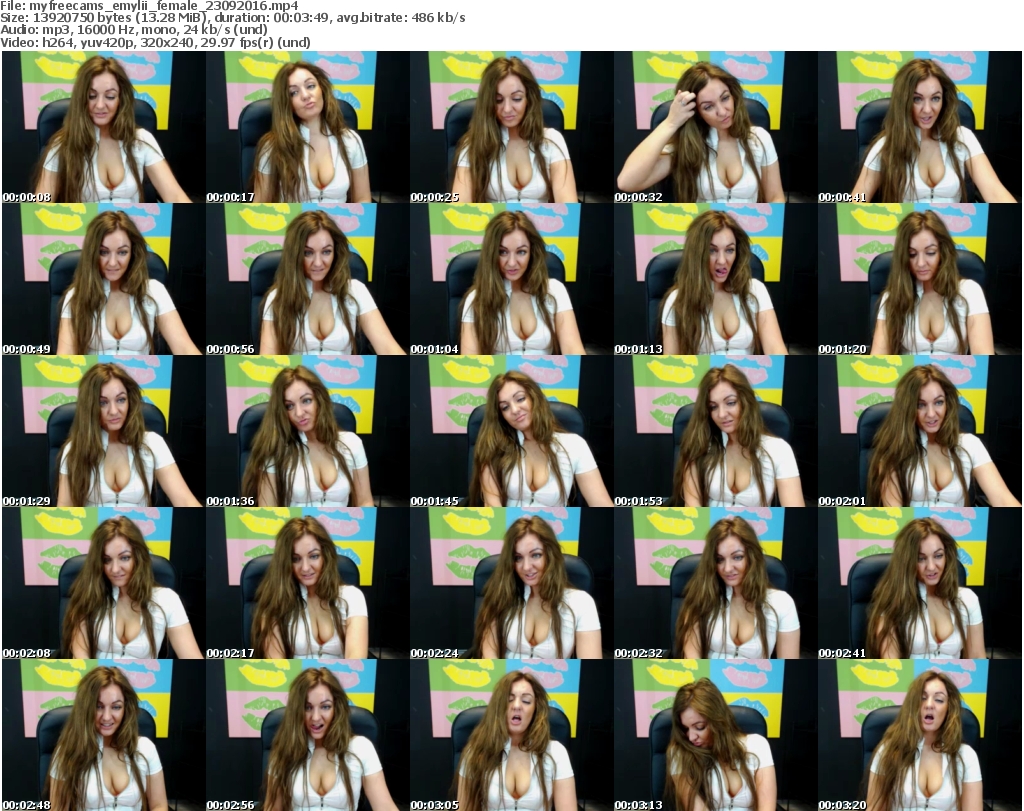Select the thumbnail stamped 00:00:17
The height and width of the screenshot is (811, 1024).
tap(308, 127)
